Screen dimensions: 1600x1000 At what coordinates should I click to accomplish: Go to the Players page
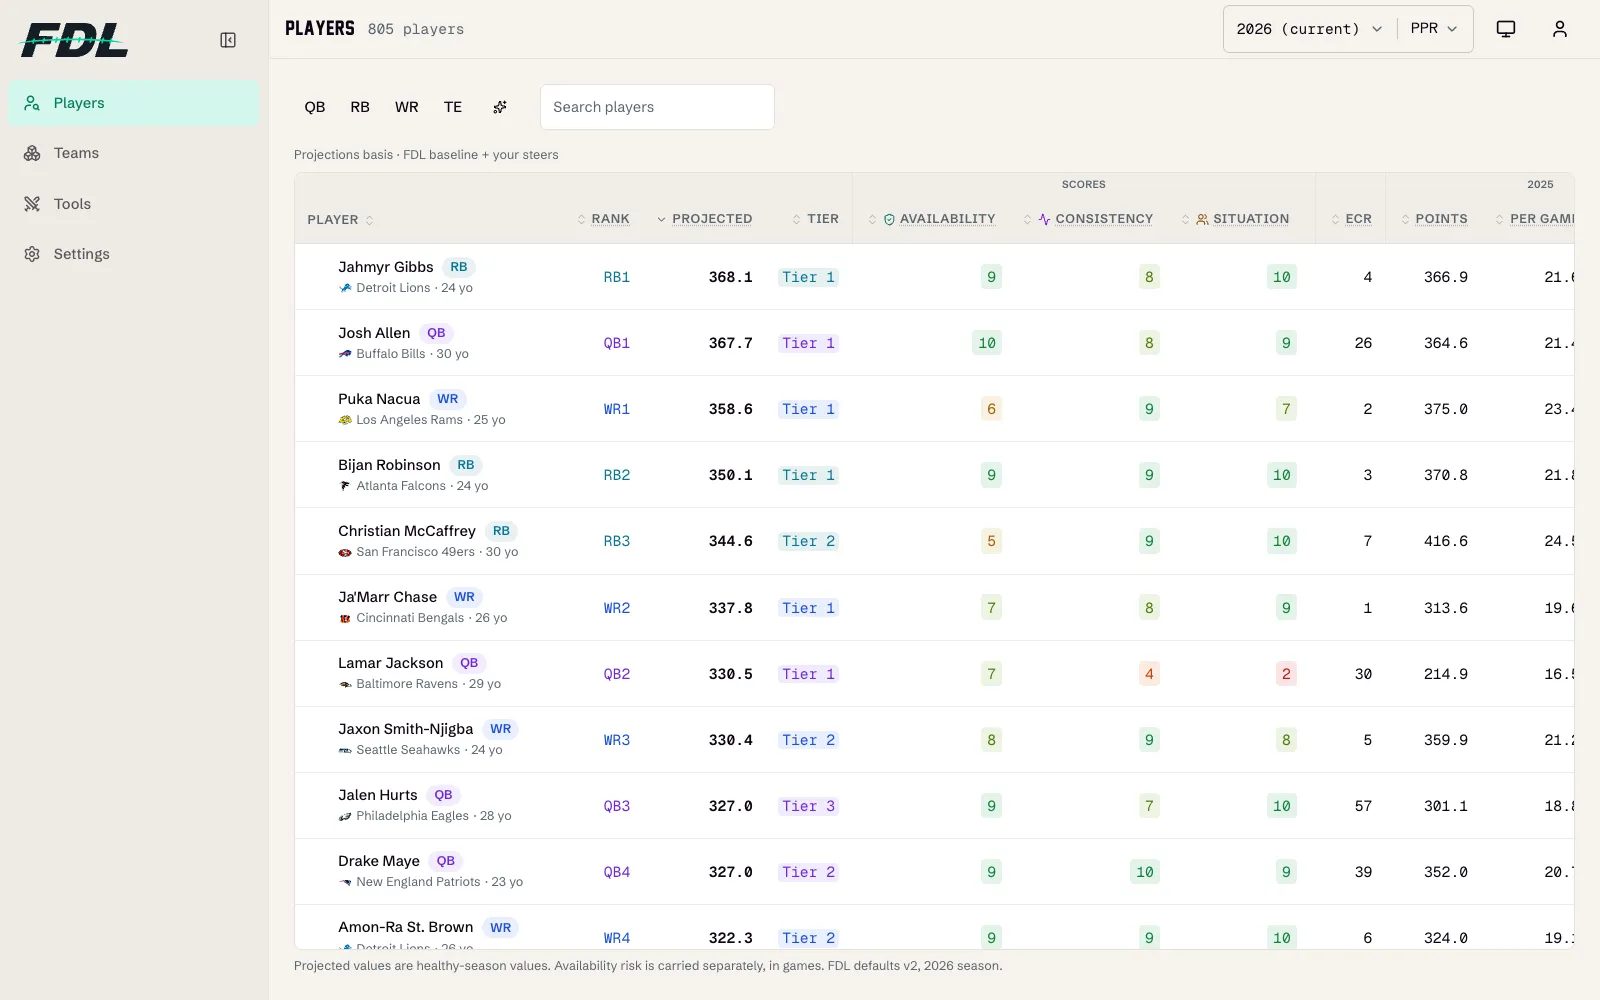click(134, 103)
